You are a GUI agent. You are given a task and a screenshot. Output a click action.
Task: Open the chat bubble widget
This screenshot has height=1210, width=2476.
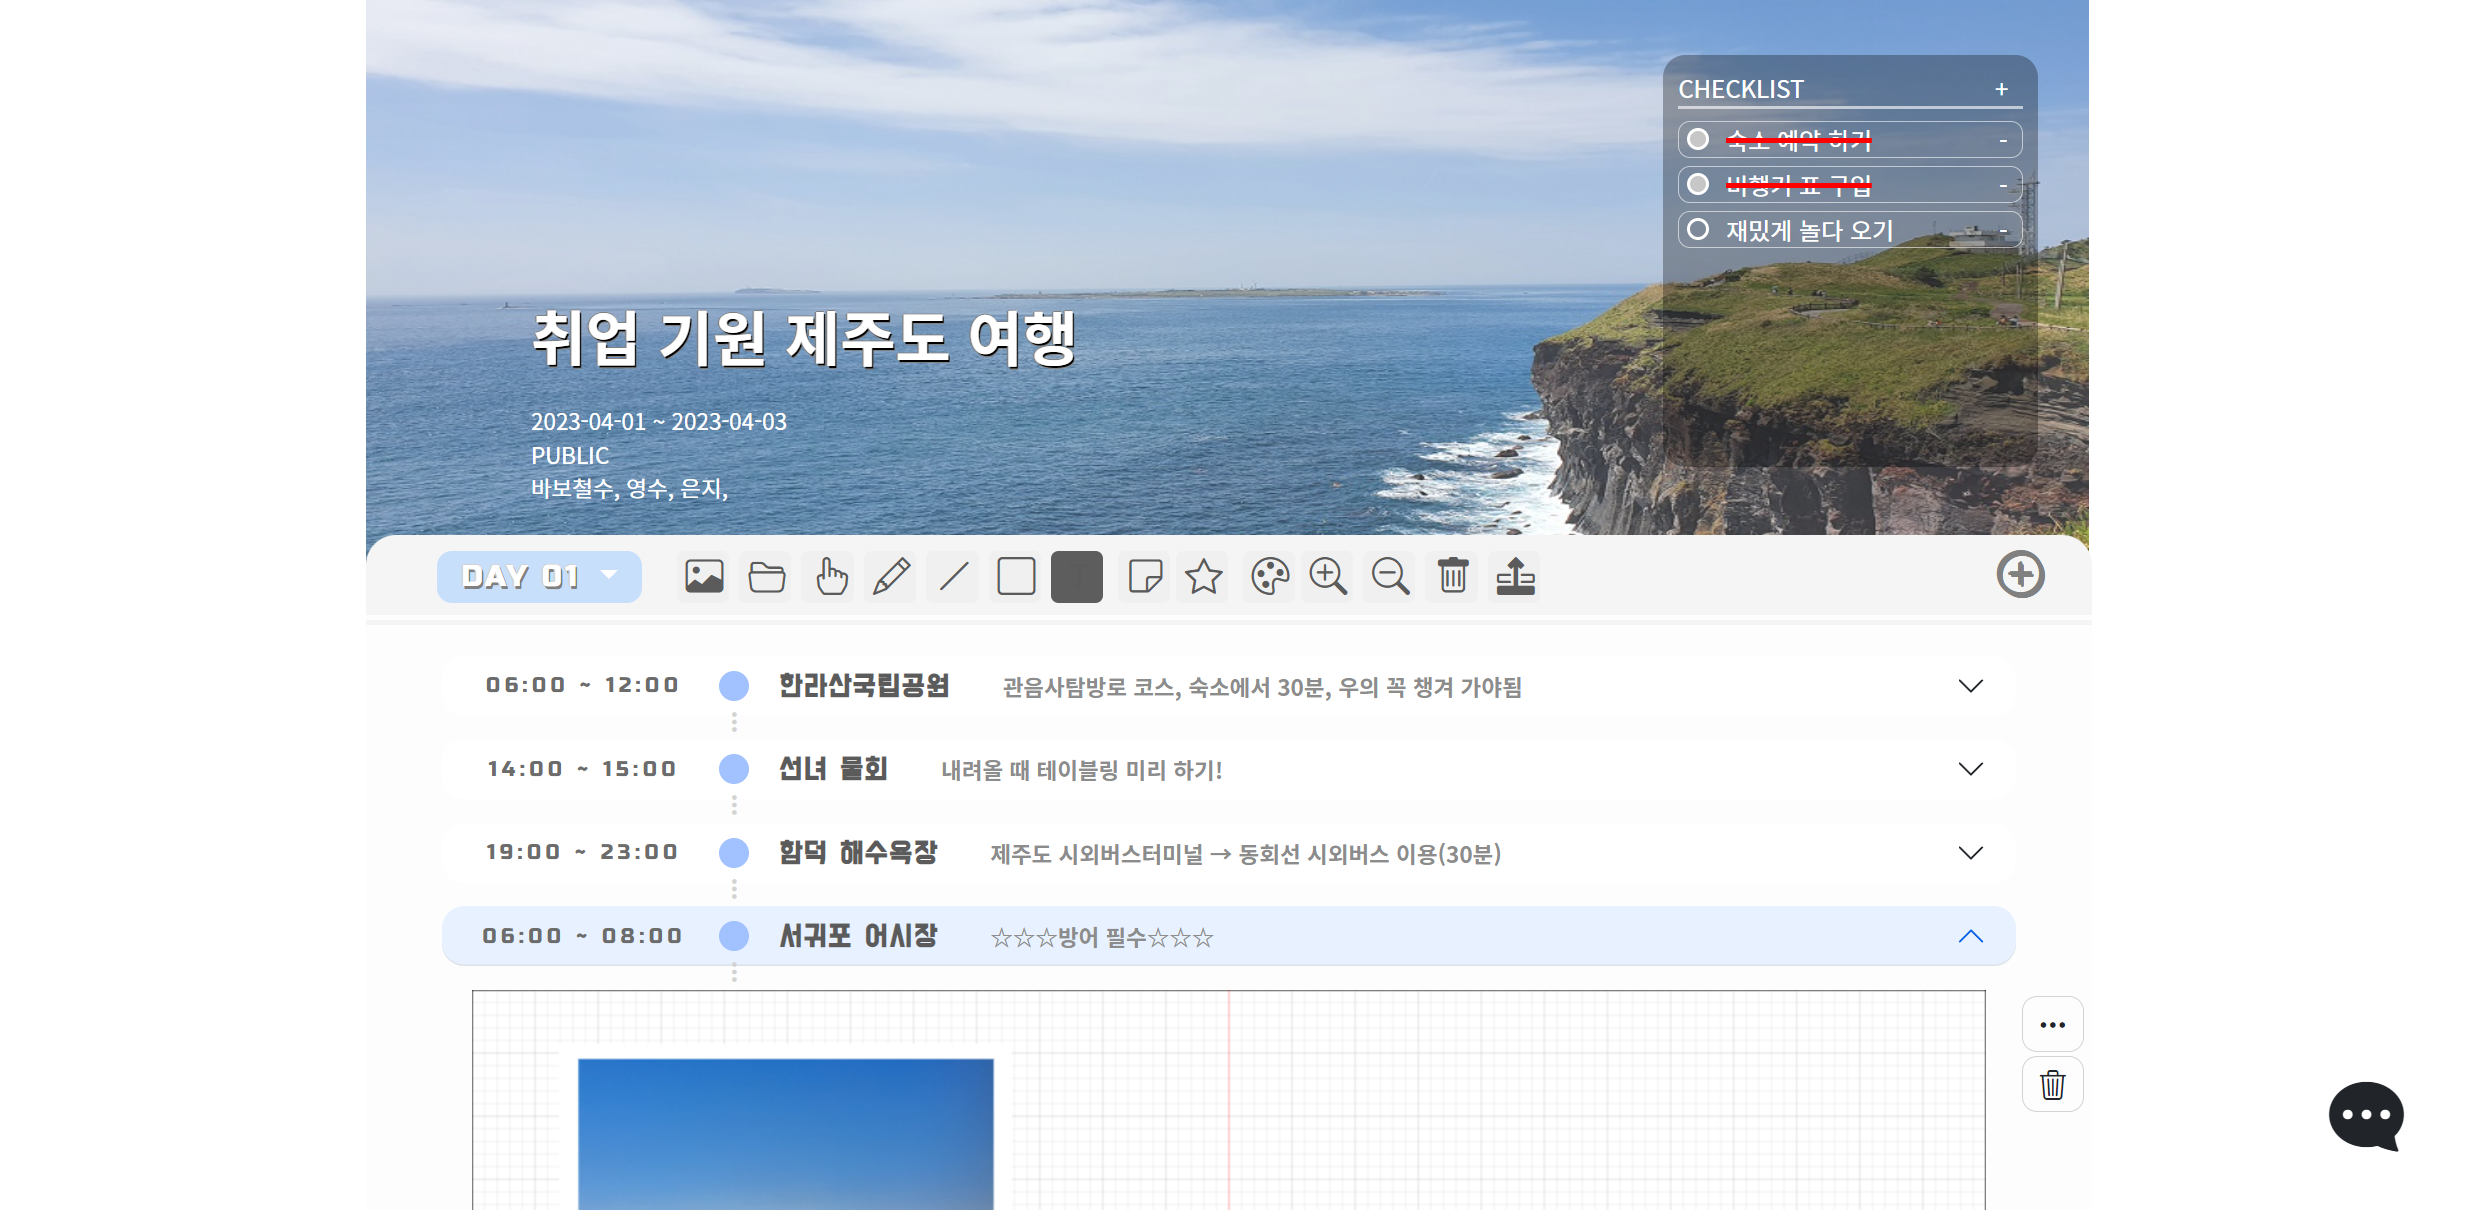[x=2365, y=1115]
